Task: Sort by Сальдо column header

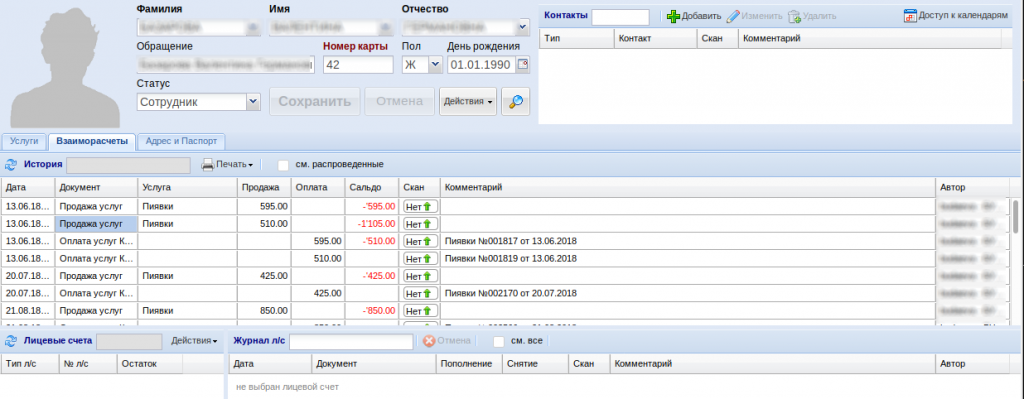Action: [x=372, y=187]
